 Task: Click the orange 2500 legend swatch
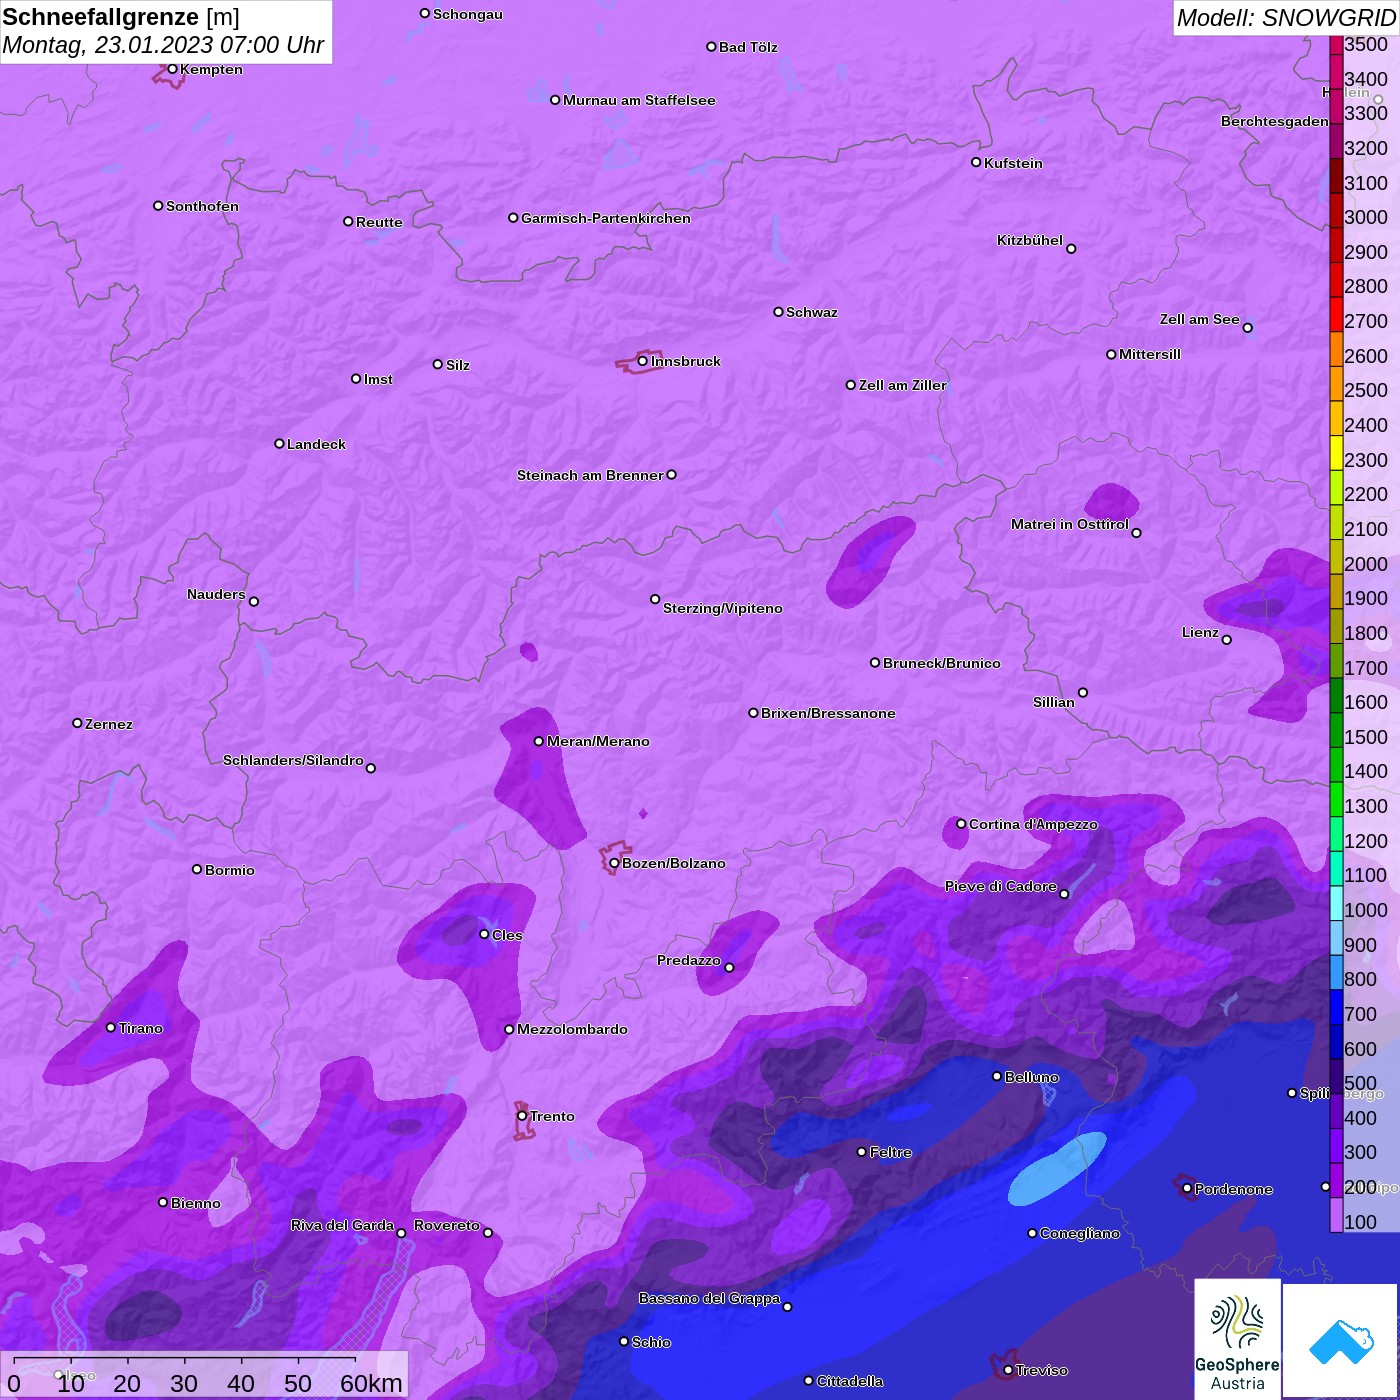[1336, 384]
